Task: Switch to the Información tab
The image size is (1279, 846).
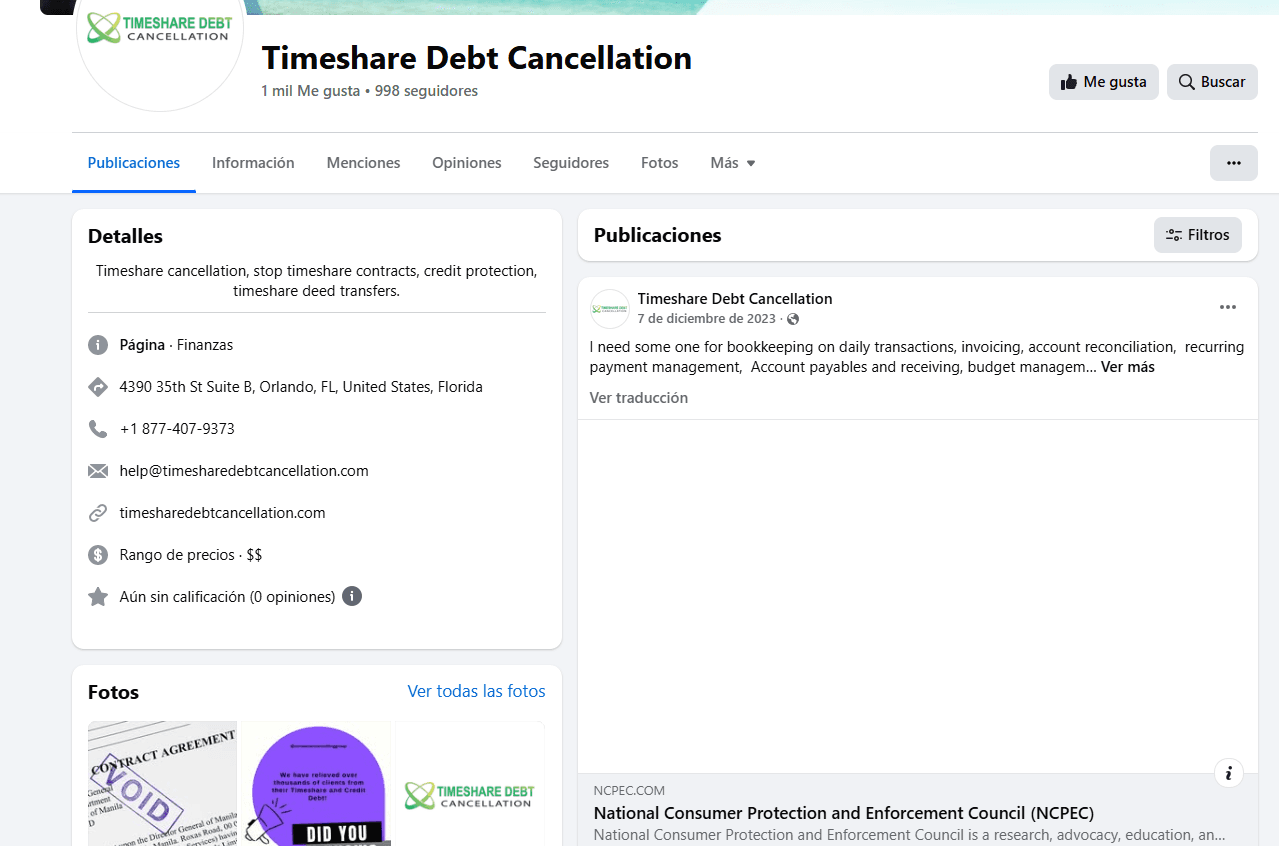Action: [x=253, y=163]
